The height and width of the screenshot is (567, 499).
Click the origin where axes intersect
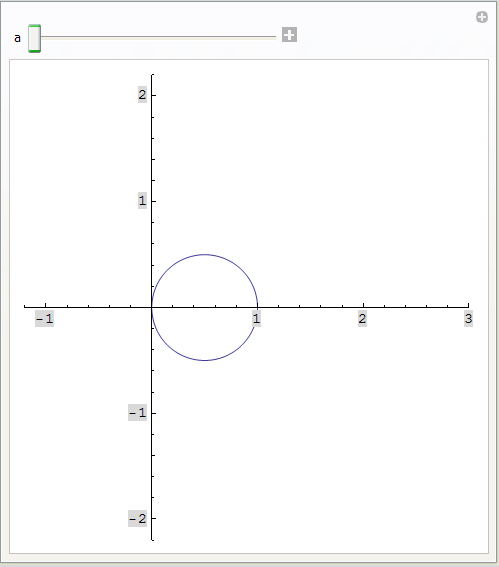point(152,307)
